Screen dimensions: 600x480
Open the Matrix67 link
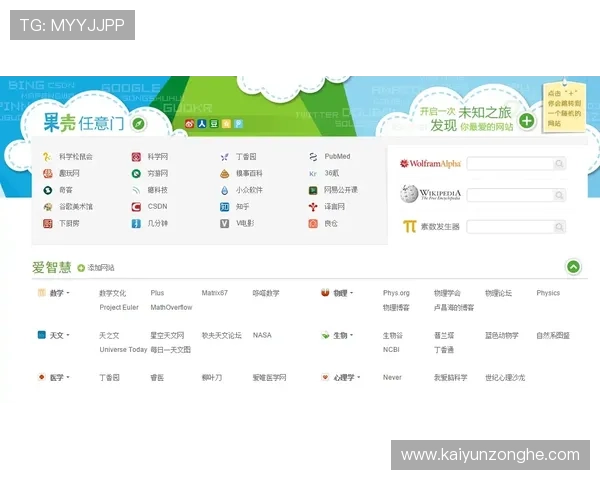pos(214,293)
